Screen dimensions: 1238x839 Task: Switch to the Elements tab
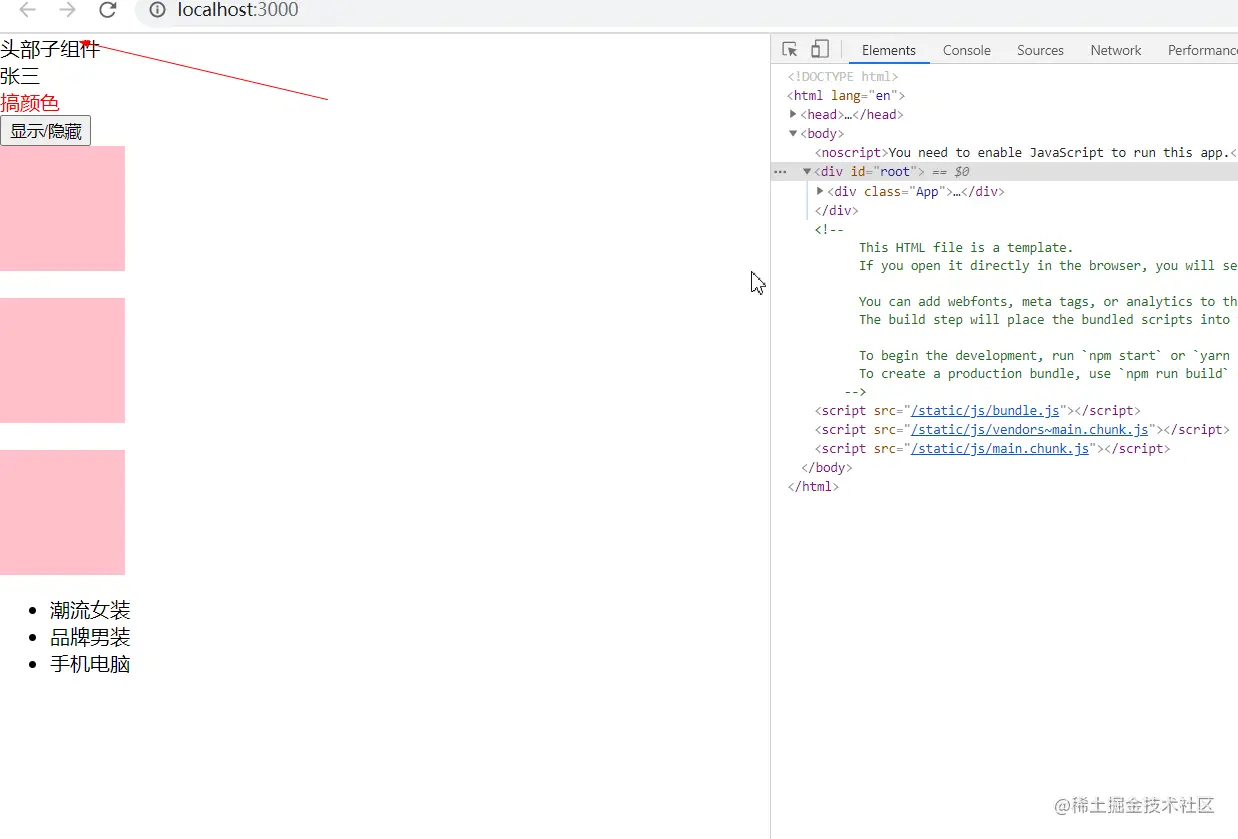(x=889, y=50)
